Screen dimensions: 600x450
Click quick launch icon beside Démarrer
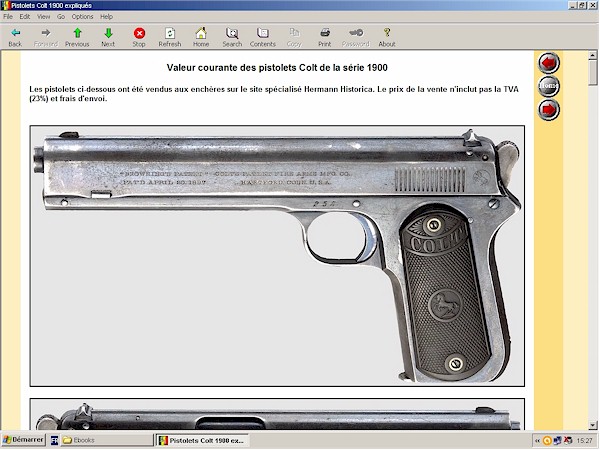(x=54, y=440)
